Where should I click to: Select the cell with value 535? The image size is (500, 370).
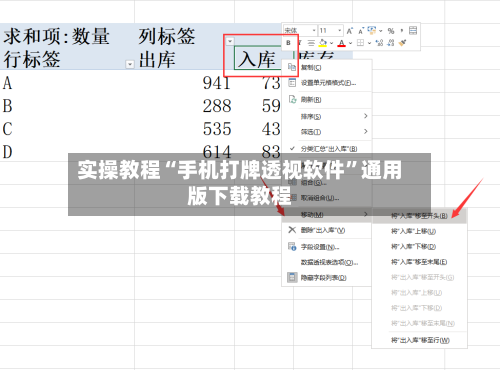coord(184,129)
